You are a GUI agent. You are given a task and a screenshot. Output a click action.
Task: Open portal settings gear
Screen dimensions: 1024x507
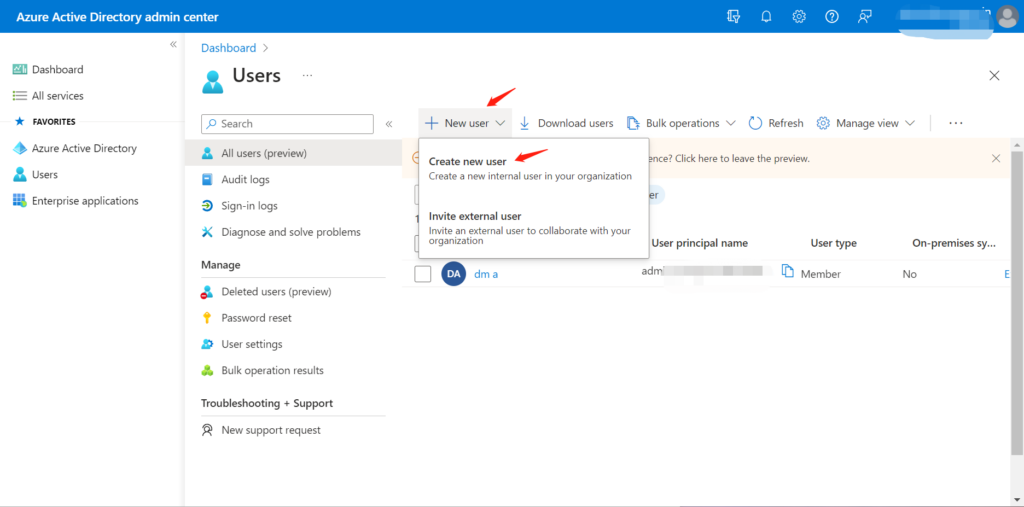(x=799, y=17)
